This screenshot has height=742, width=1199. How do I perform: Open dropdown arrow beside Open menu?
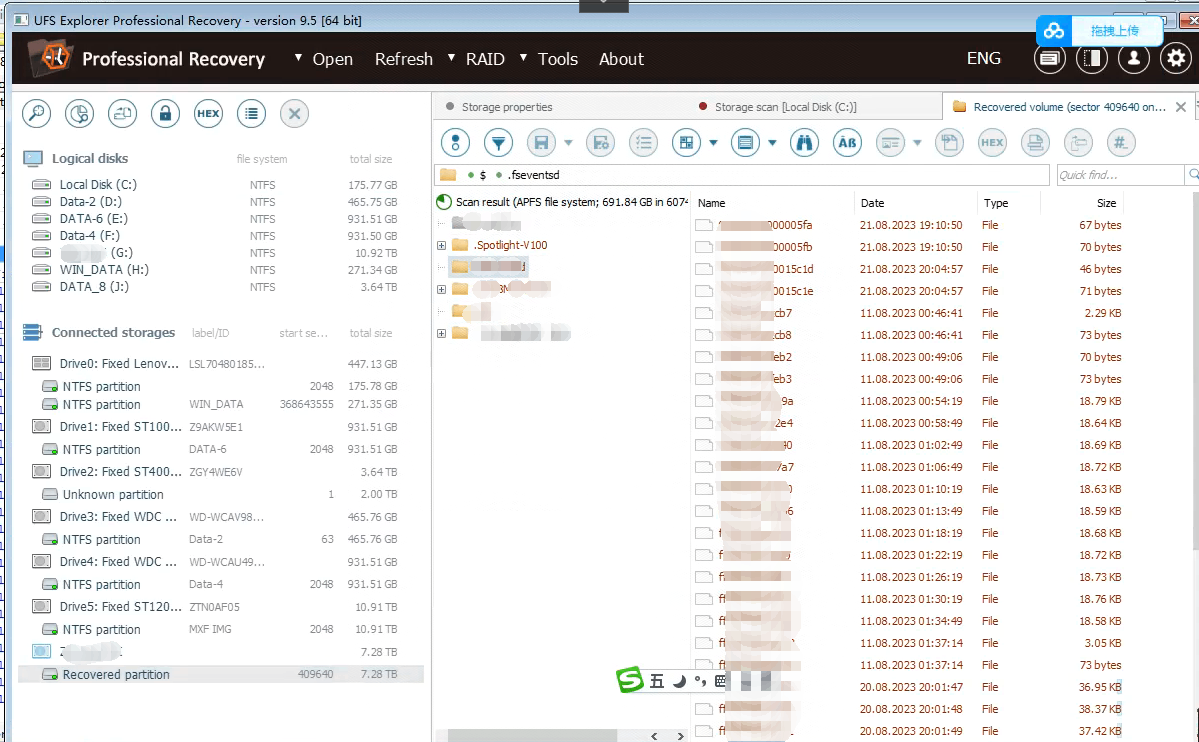(x=298, y=57)
